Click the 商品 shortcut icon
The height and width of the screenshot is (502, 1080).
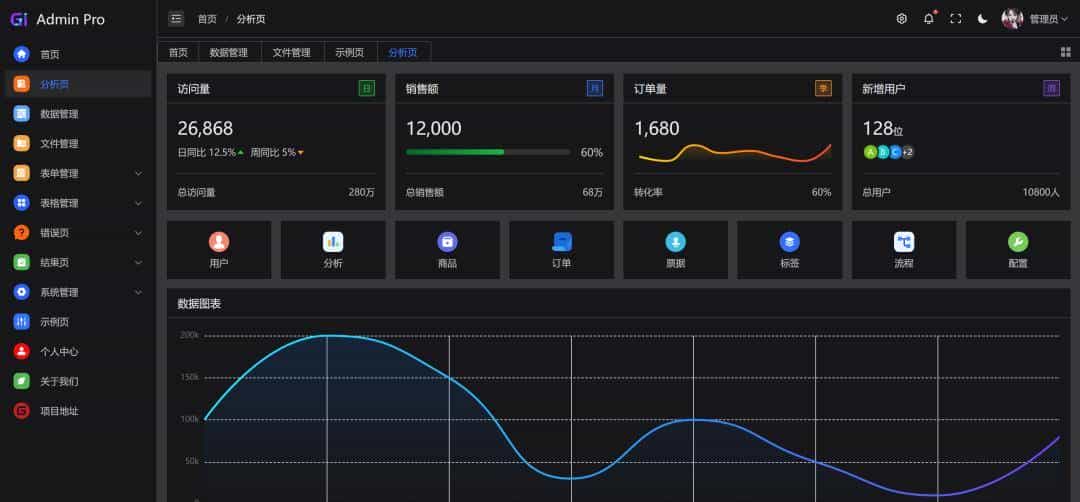coord(447,242)
